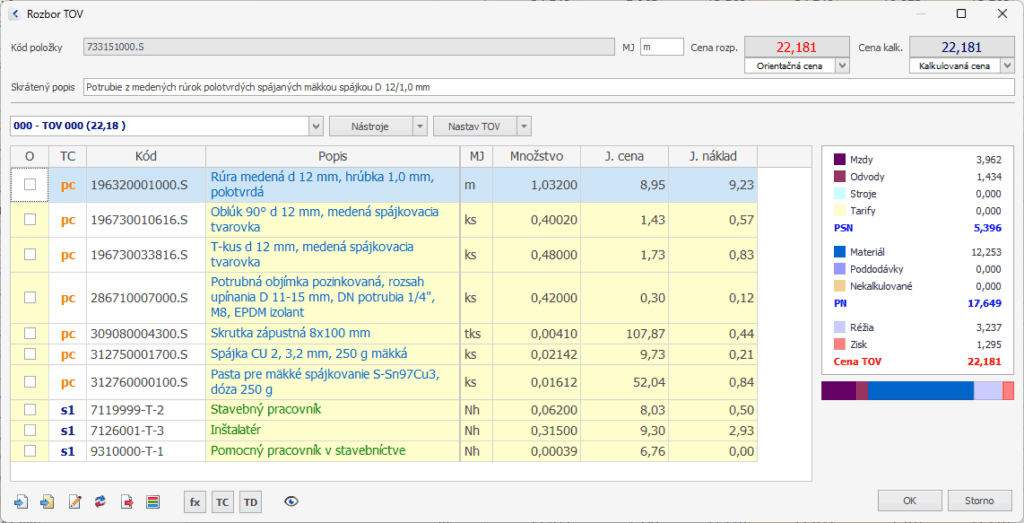Click the yellow document with arrow icon
1024x523 pixels.
click(47, 501)
